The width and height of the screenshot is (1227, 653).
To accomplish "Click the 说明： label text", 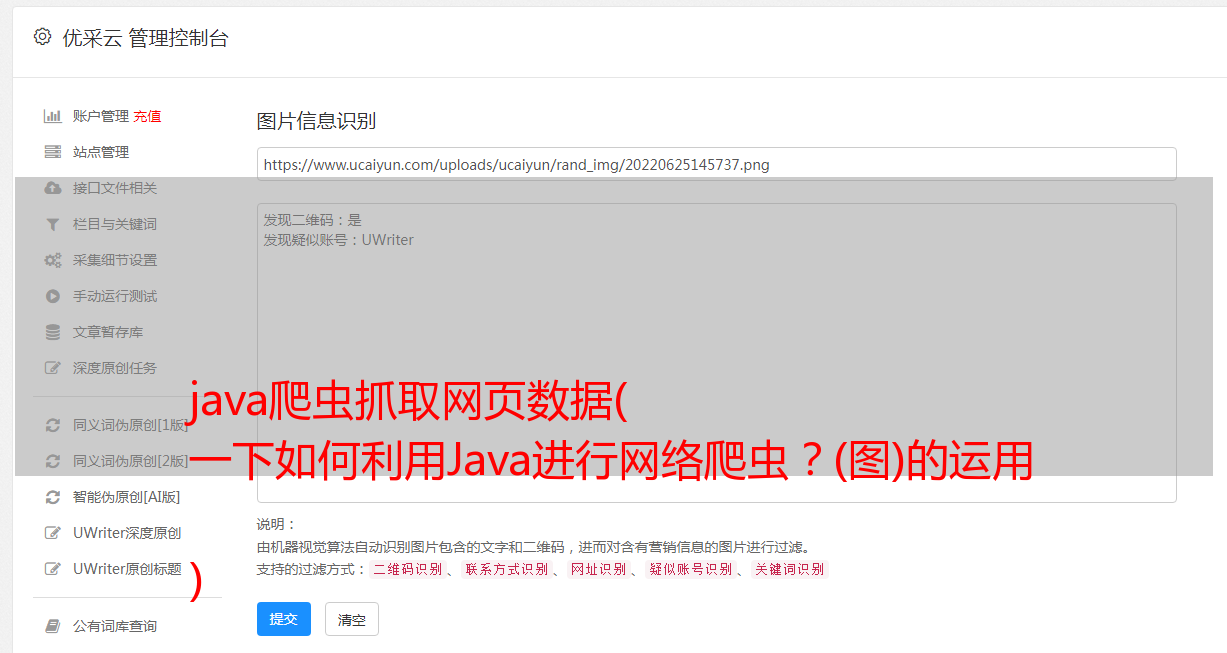I will pyautogui.click(x=277, y=524).
